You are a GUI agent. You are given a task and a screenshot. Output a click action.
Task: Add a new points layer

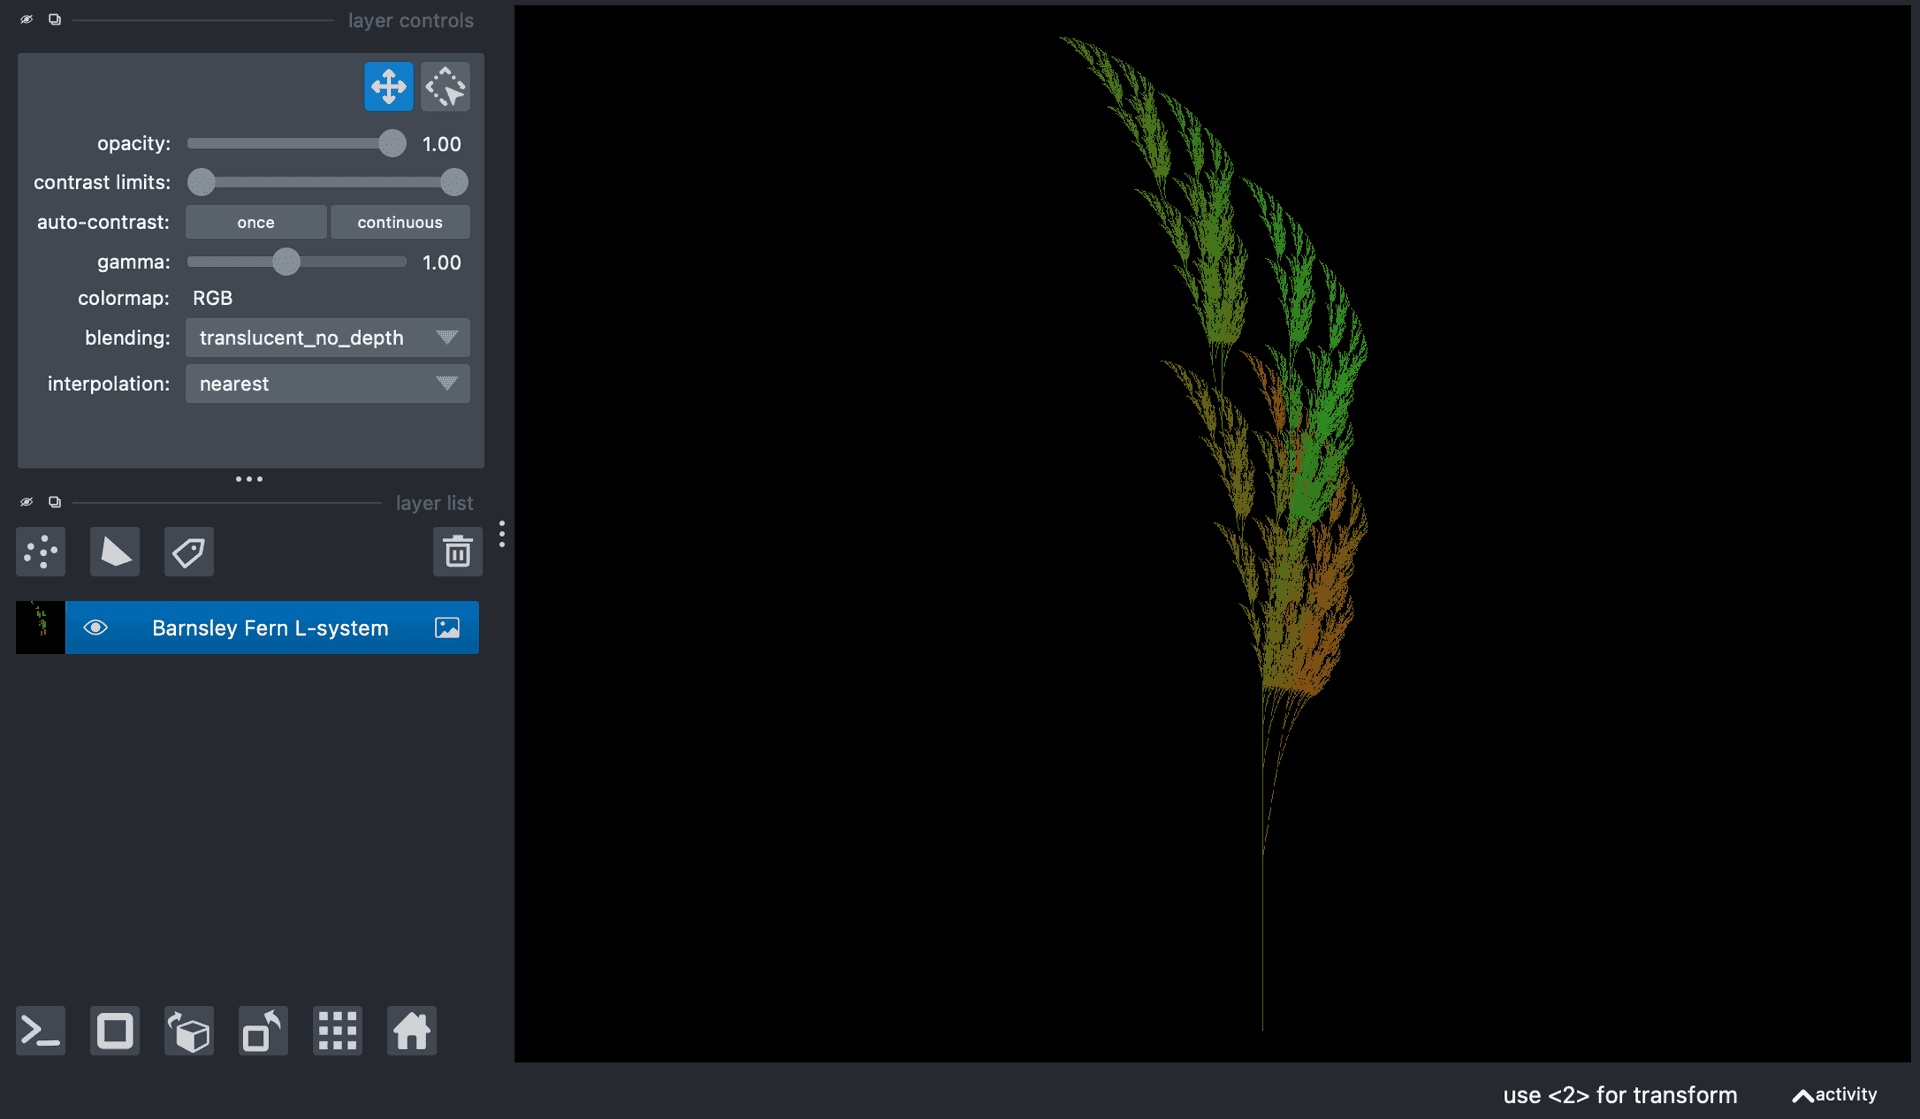pos(41,551)
